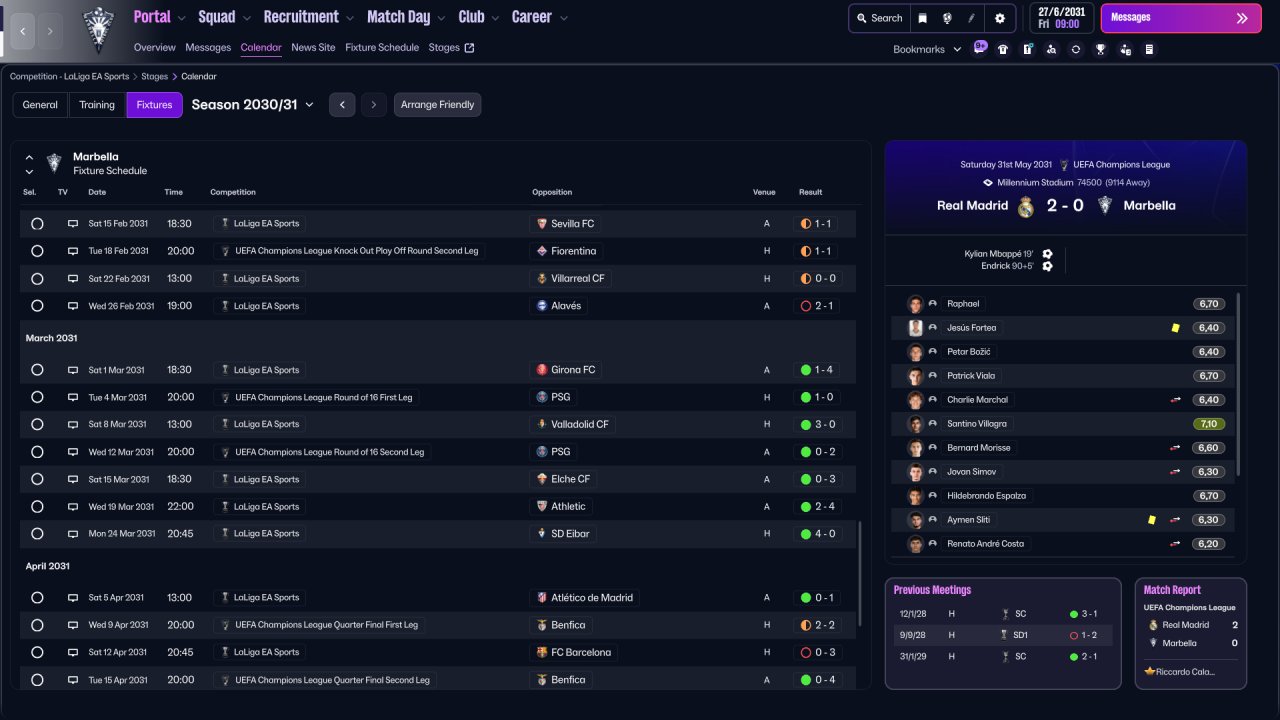Screen dimensions: 1280x720
Task: Click the yellow card icon for Jesús Fortea
Action: [1175, 328]
